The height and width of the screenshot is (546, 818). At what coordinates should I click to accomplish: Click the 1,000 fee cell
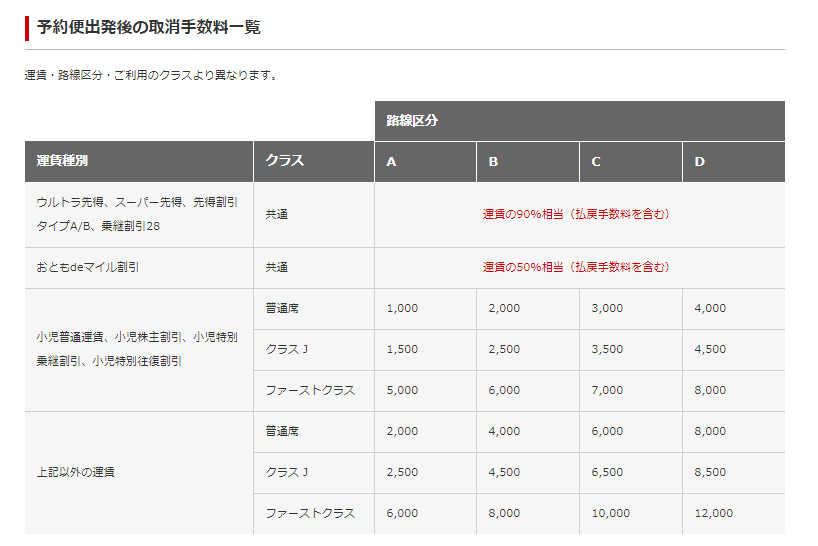coord(425,309)
